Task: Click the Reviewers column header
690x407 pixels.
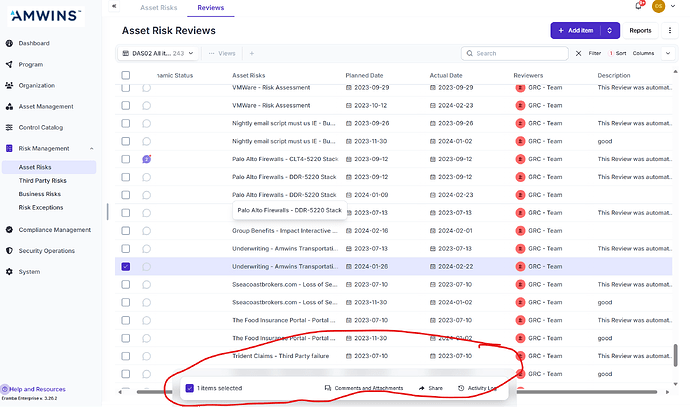Action: pos(528,75)
